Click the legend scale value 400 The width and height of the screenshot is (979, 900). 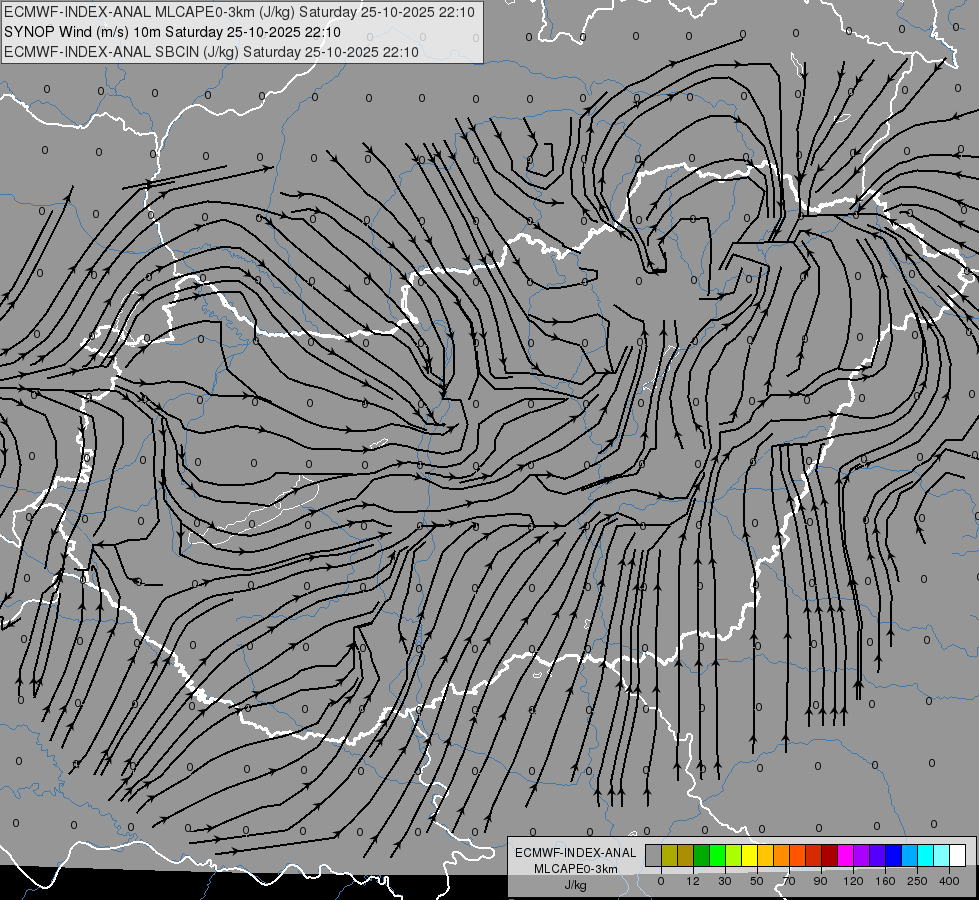tap(949, 881)
